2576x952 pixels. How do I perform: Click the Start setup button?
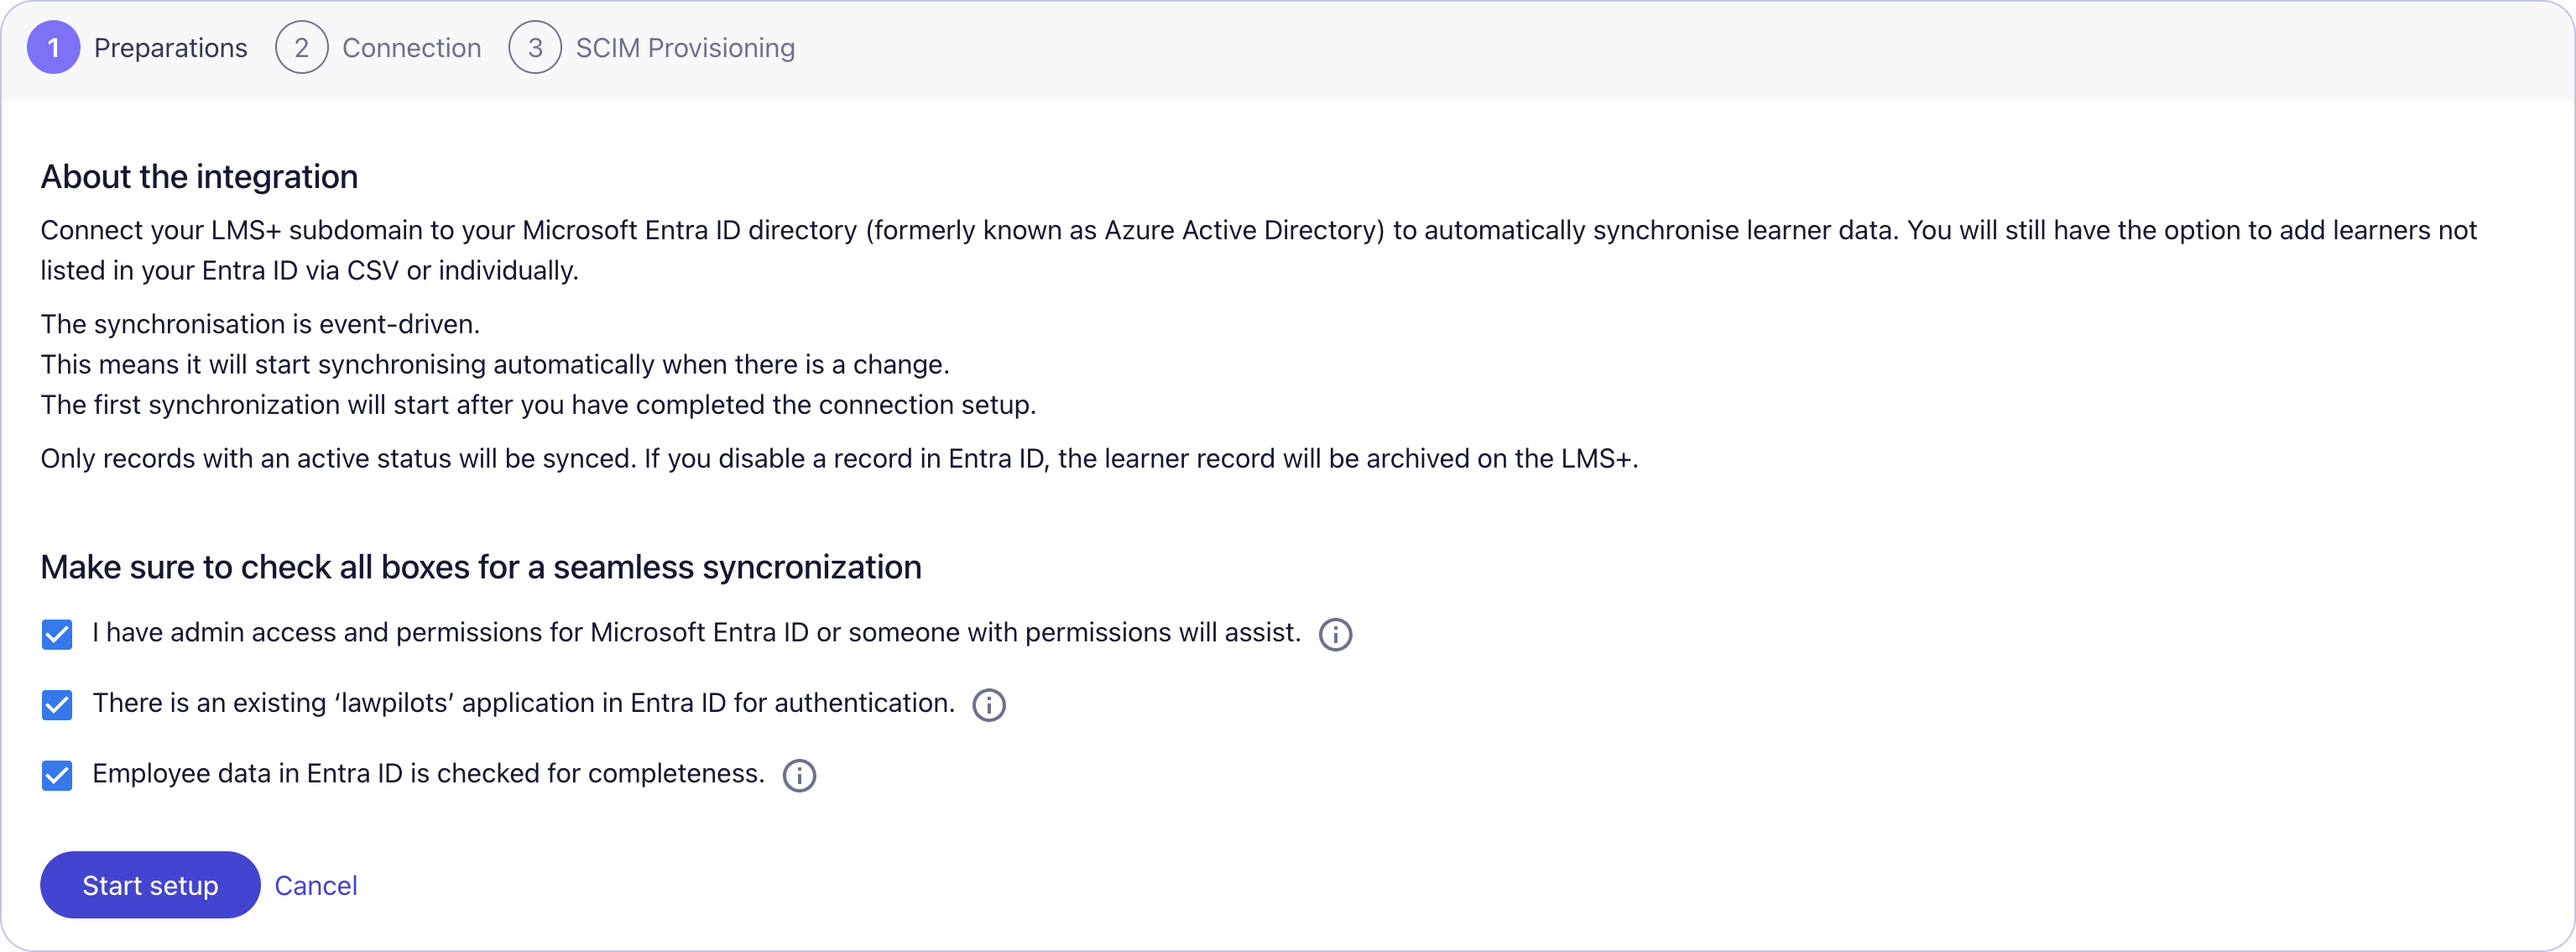(x=150, y=885)
